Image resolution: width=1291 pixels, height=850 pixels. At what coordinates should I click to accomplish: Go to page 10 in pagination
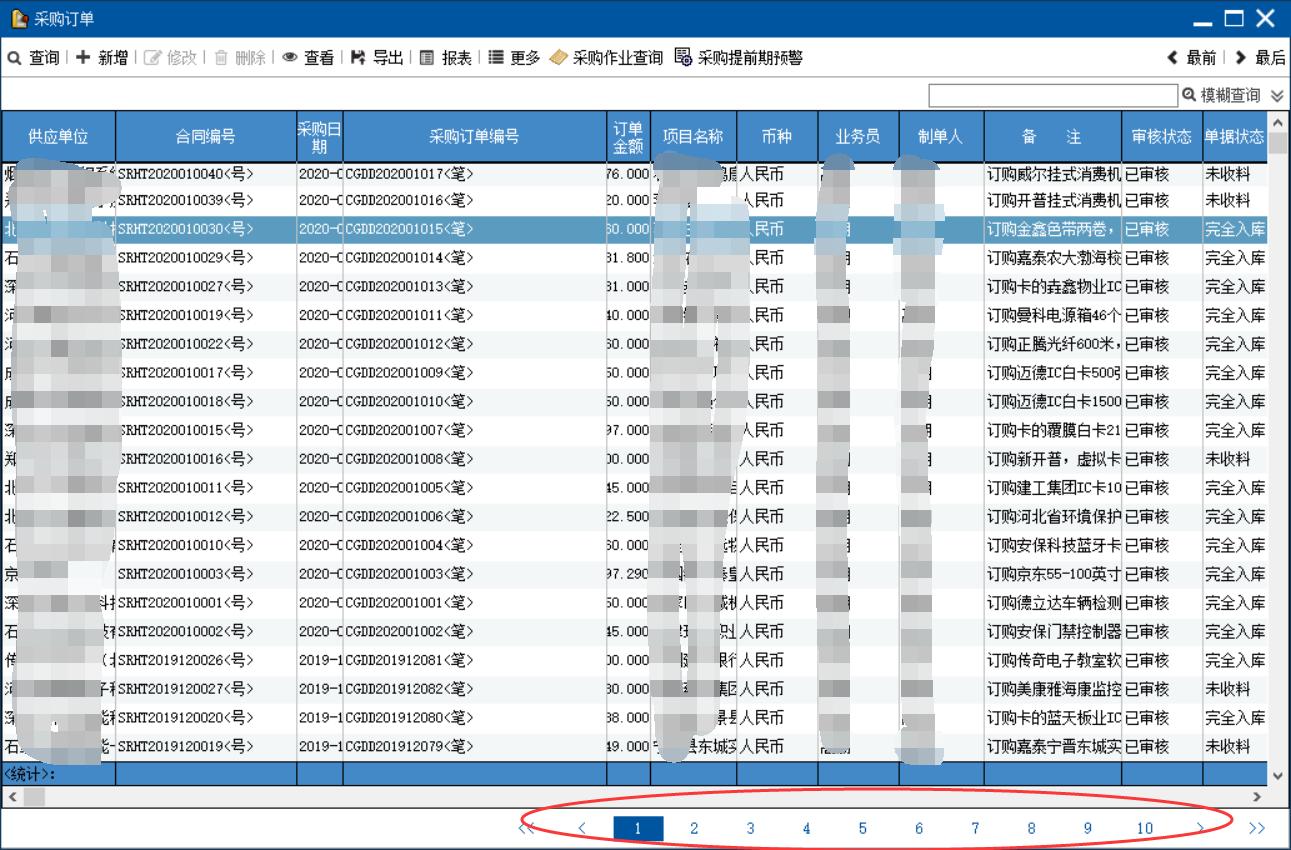(1144, 828)
